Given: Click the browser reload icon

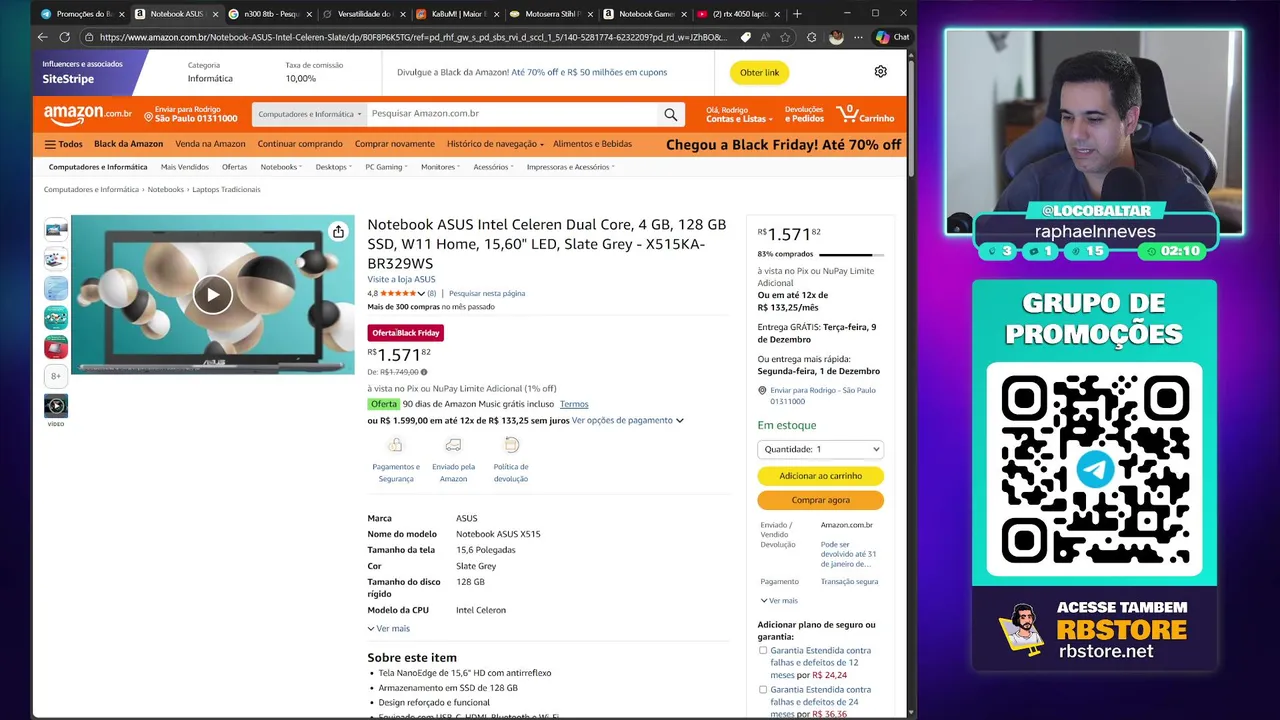Looking at the screenshot, I should (64, 37).
